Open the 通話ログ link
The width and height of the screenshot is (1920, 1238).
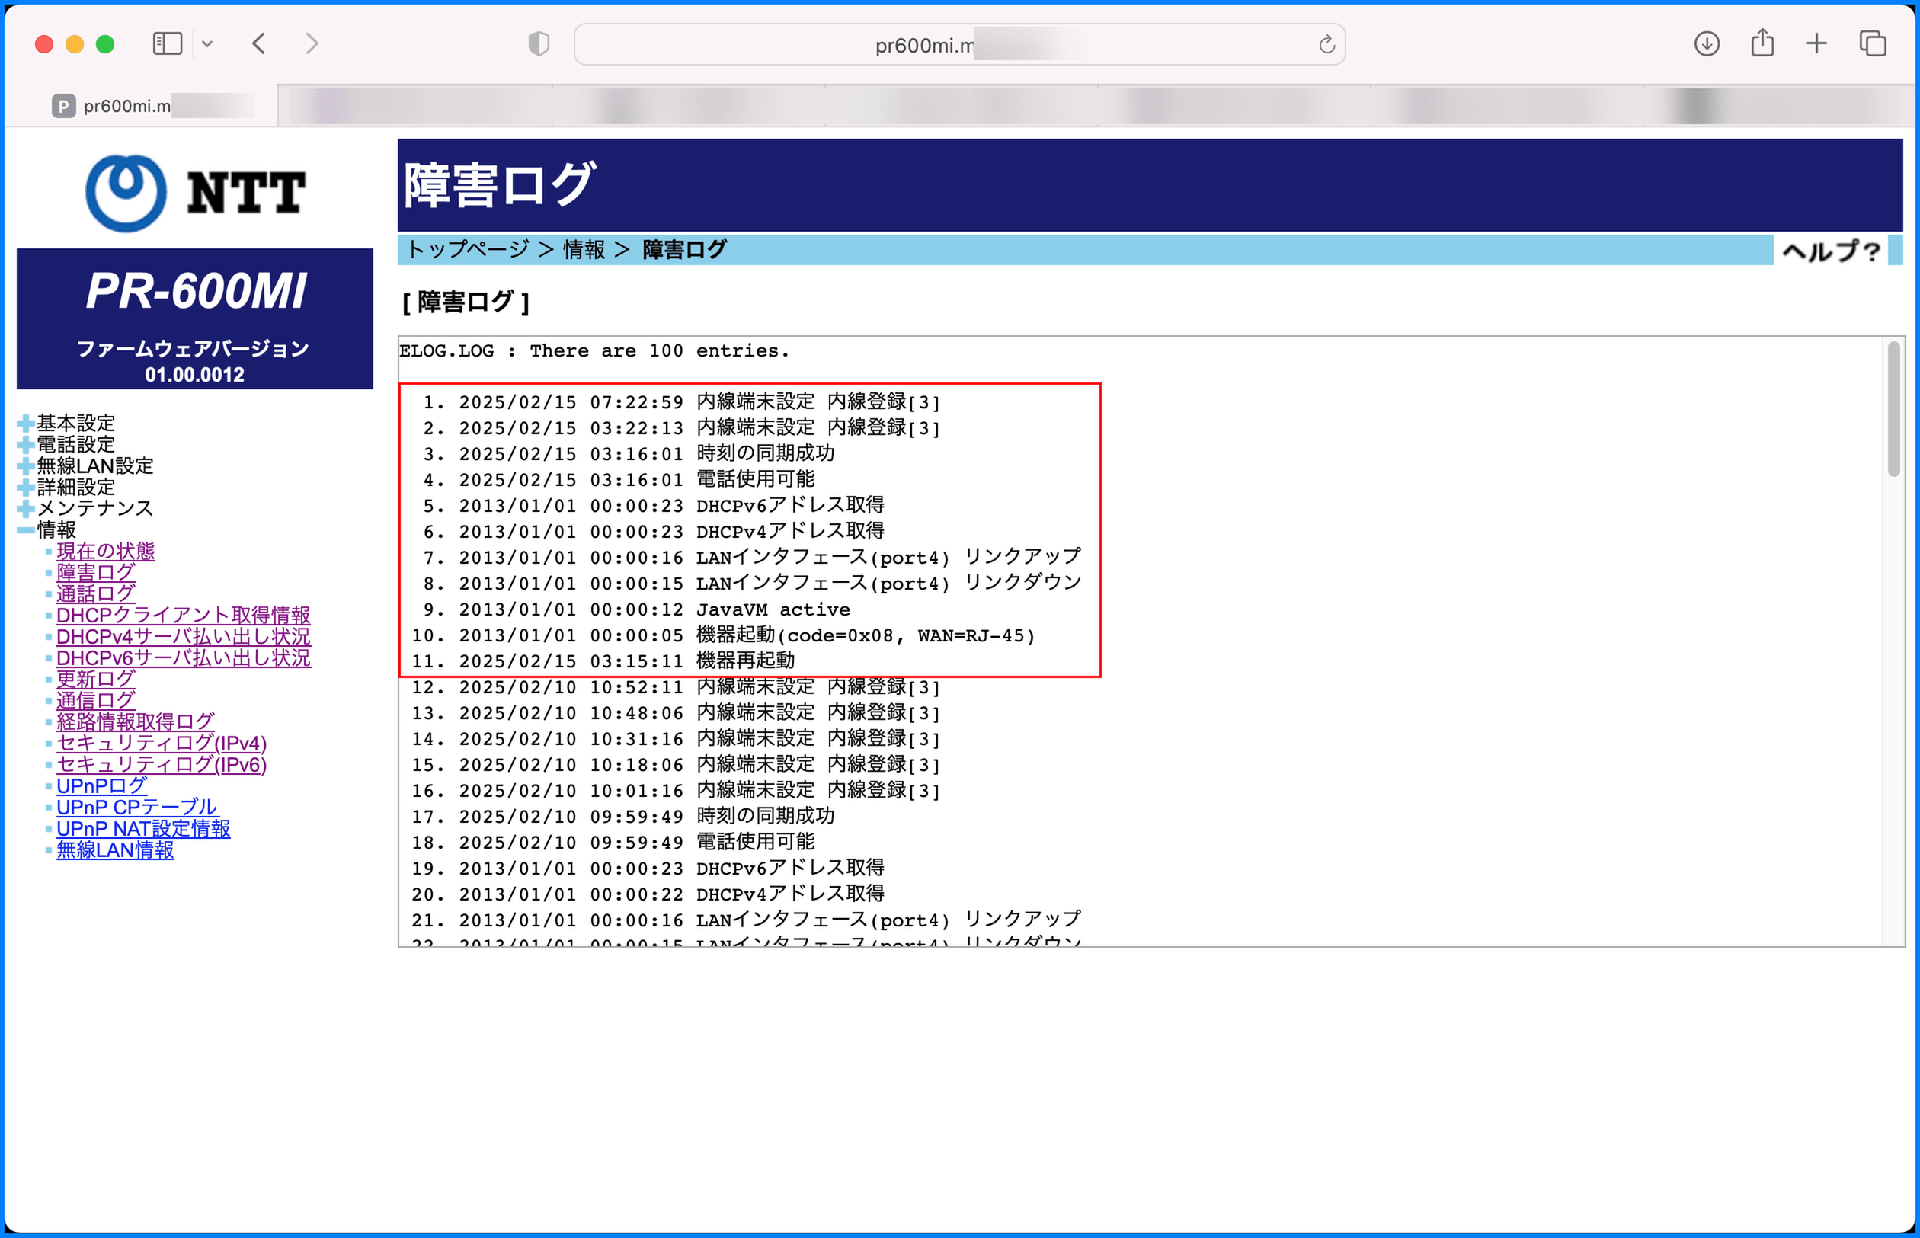pyautogui.click(x=96, y=593)
